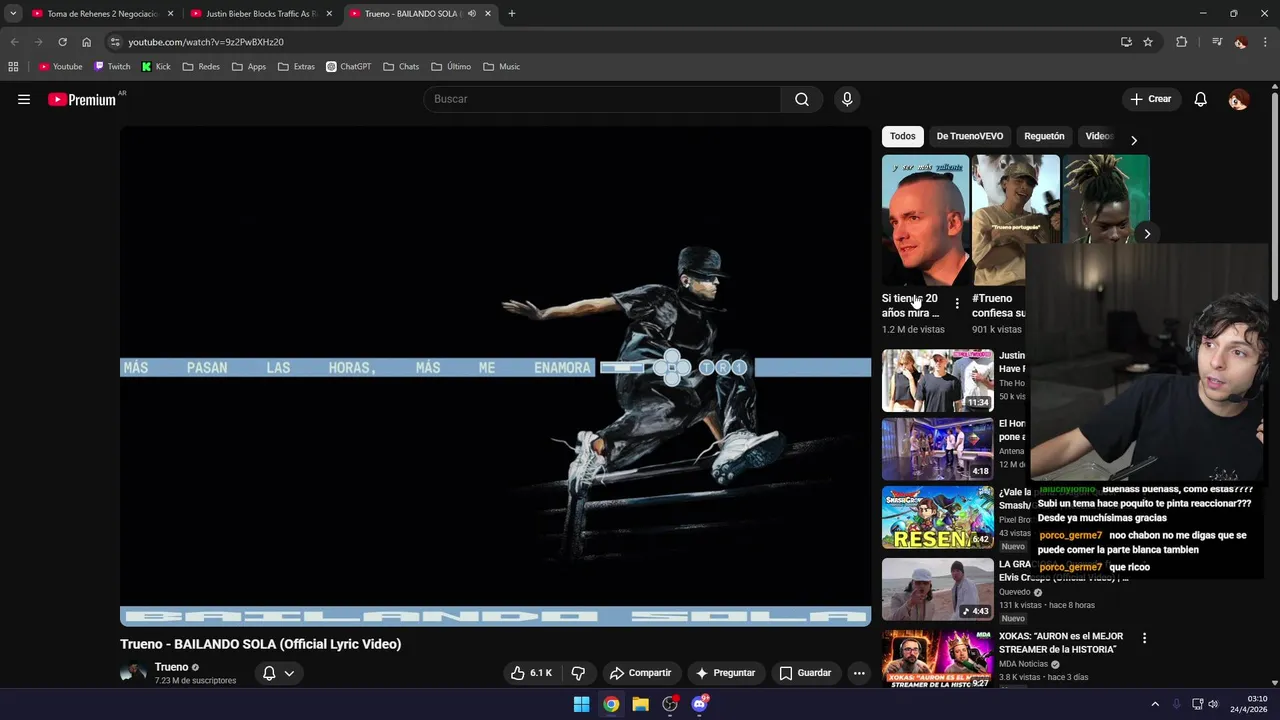Select the 'Todos' filter chip
This screenshot has width=1280, height=720.
pos(903,136)
